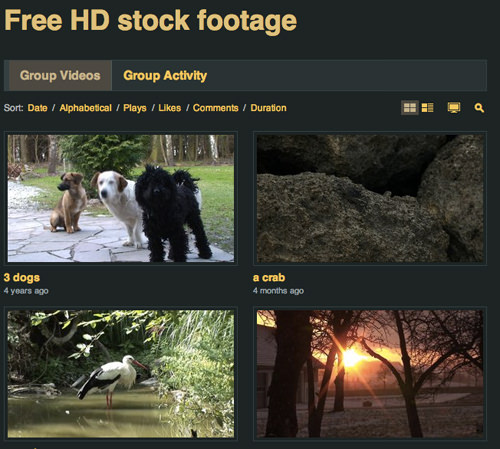Click the search magnifier icon
This screenshot has height=449, width=500.
tap(479, 108)
